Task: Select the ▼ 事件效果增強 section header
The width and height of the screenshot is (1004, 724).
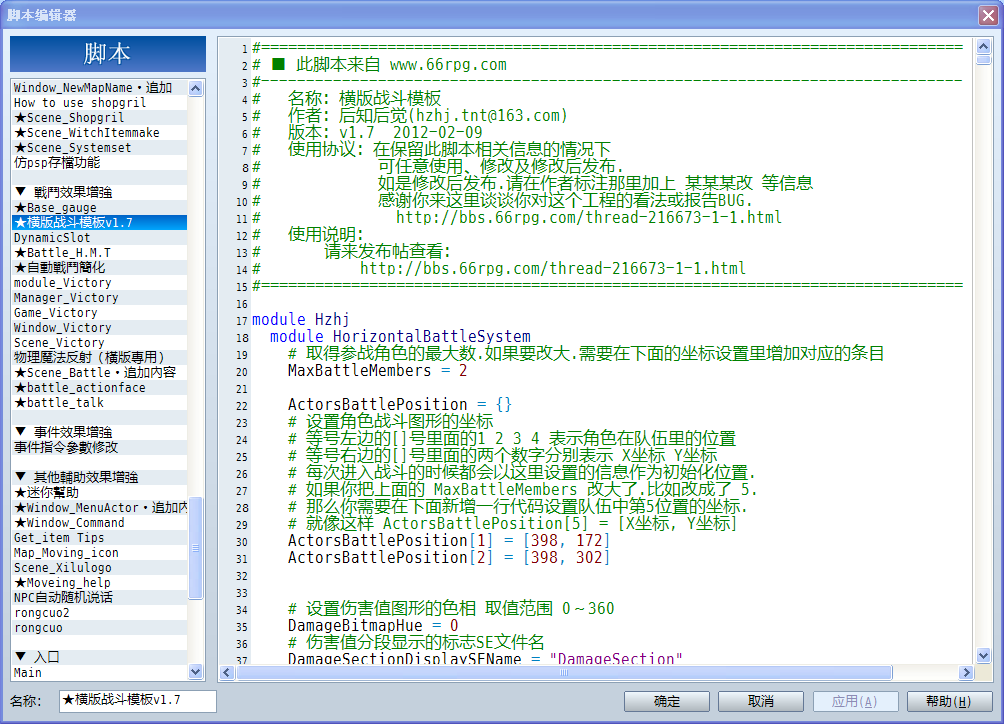Action: [x=100, y=433]
